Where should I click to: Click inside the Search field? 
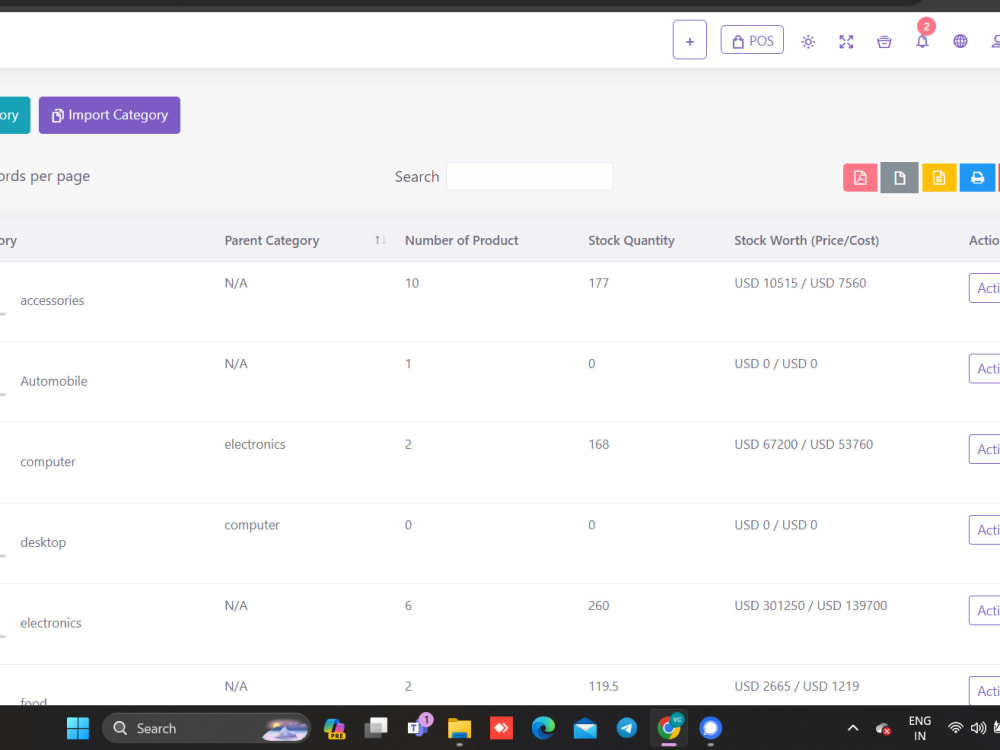[530, 176]
